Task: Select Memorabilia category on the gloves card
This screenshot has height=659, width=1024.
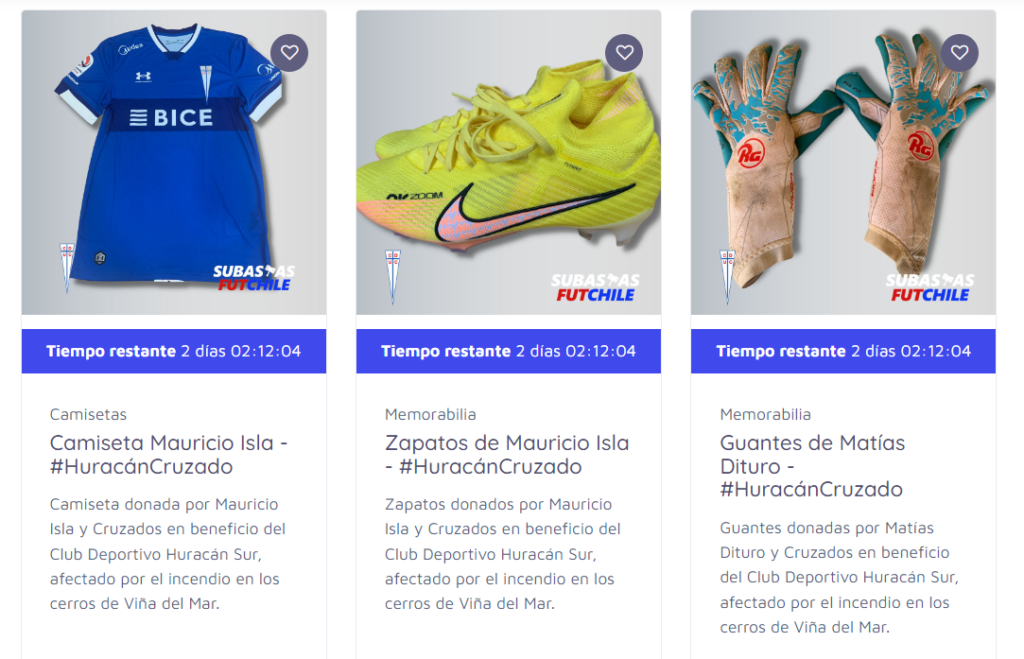Action: pos(765,414)
